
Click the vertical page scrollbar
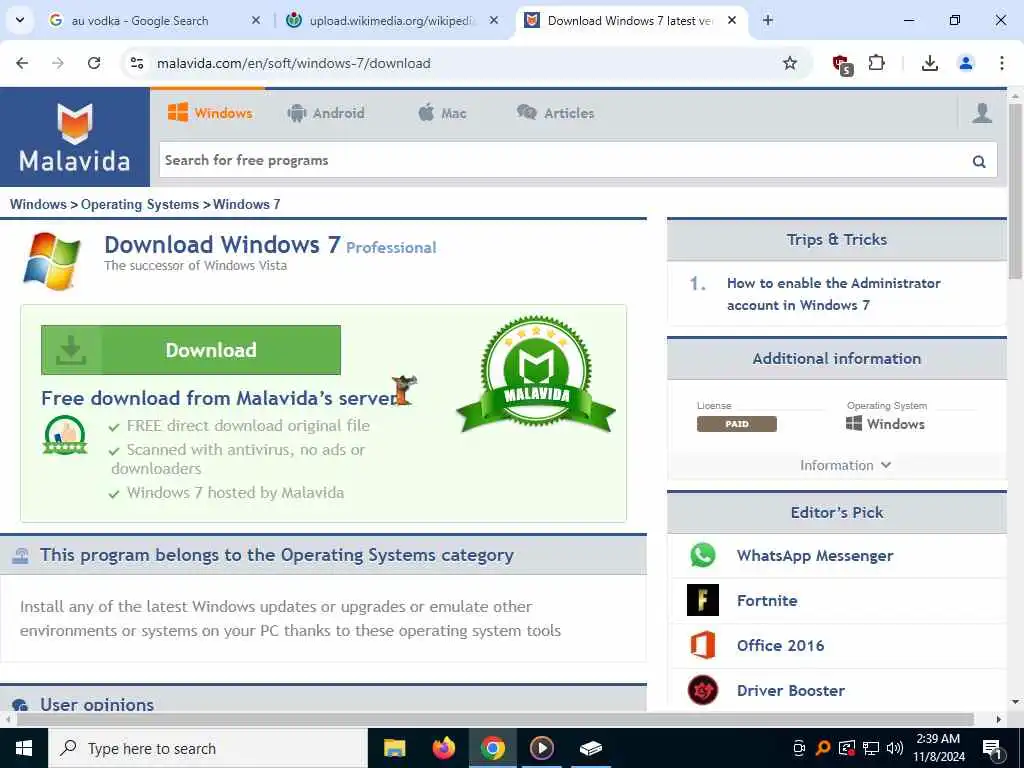1015,189
